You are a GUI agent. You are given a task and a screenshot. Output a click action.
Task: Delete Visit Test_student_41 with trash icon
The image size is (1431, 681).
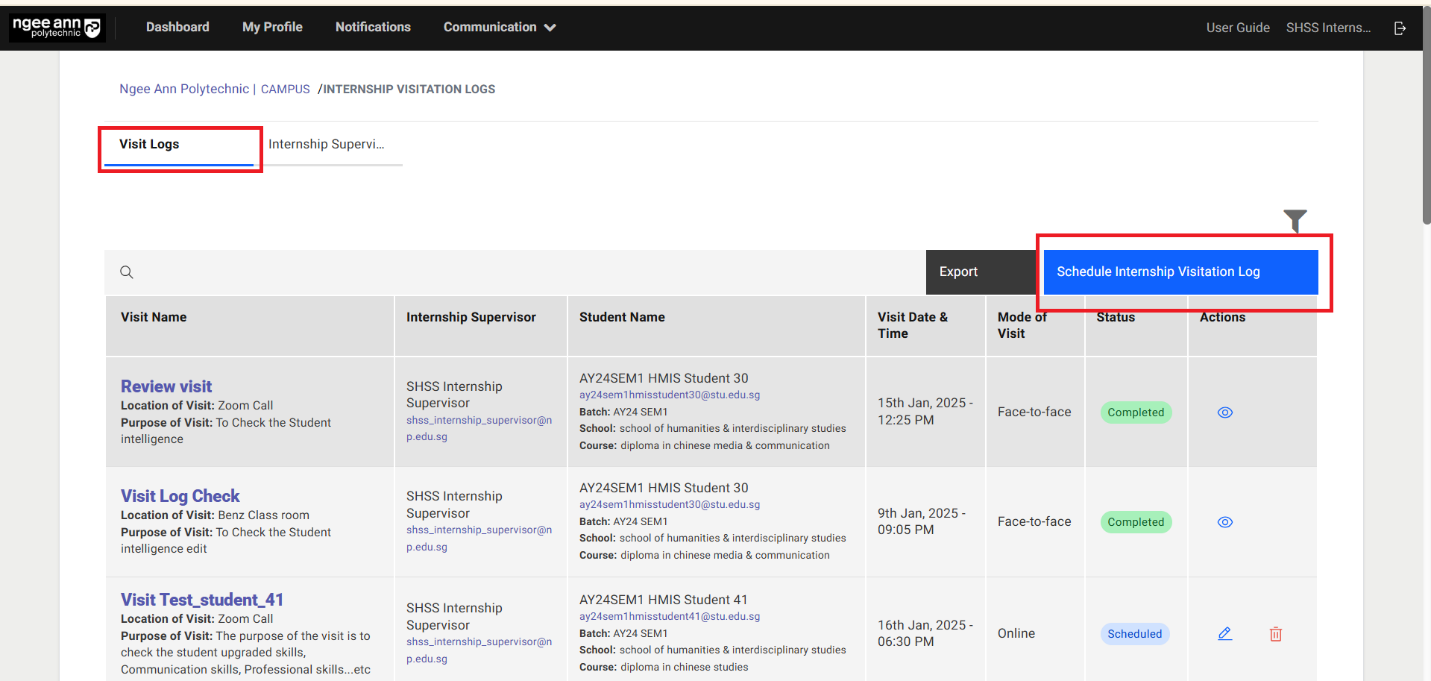[x=1276, y=634]
